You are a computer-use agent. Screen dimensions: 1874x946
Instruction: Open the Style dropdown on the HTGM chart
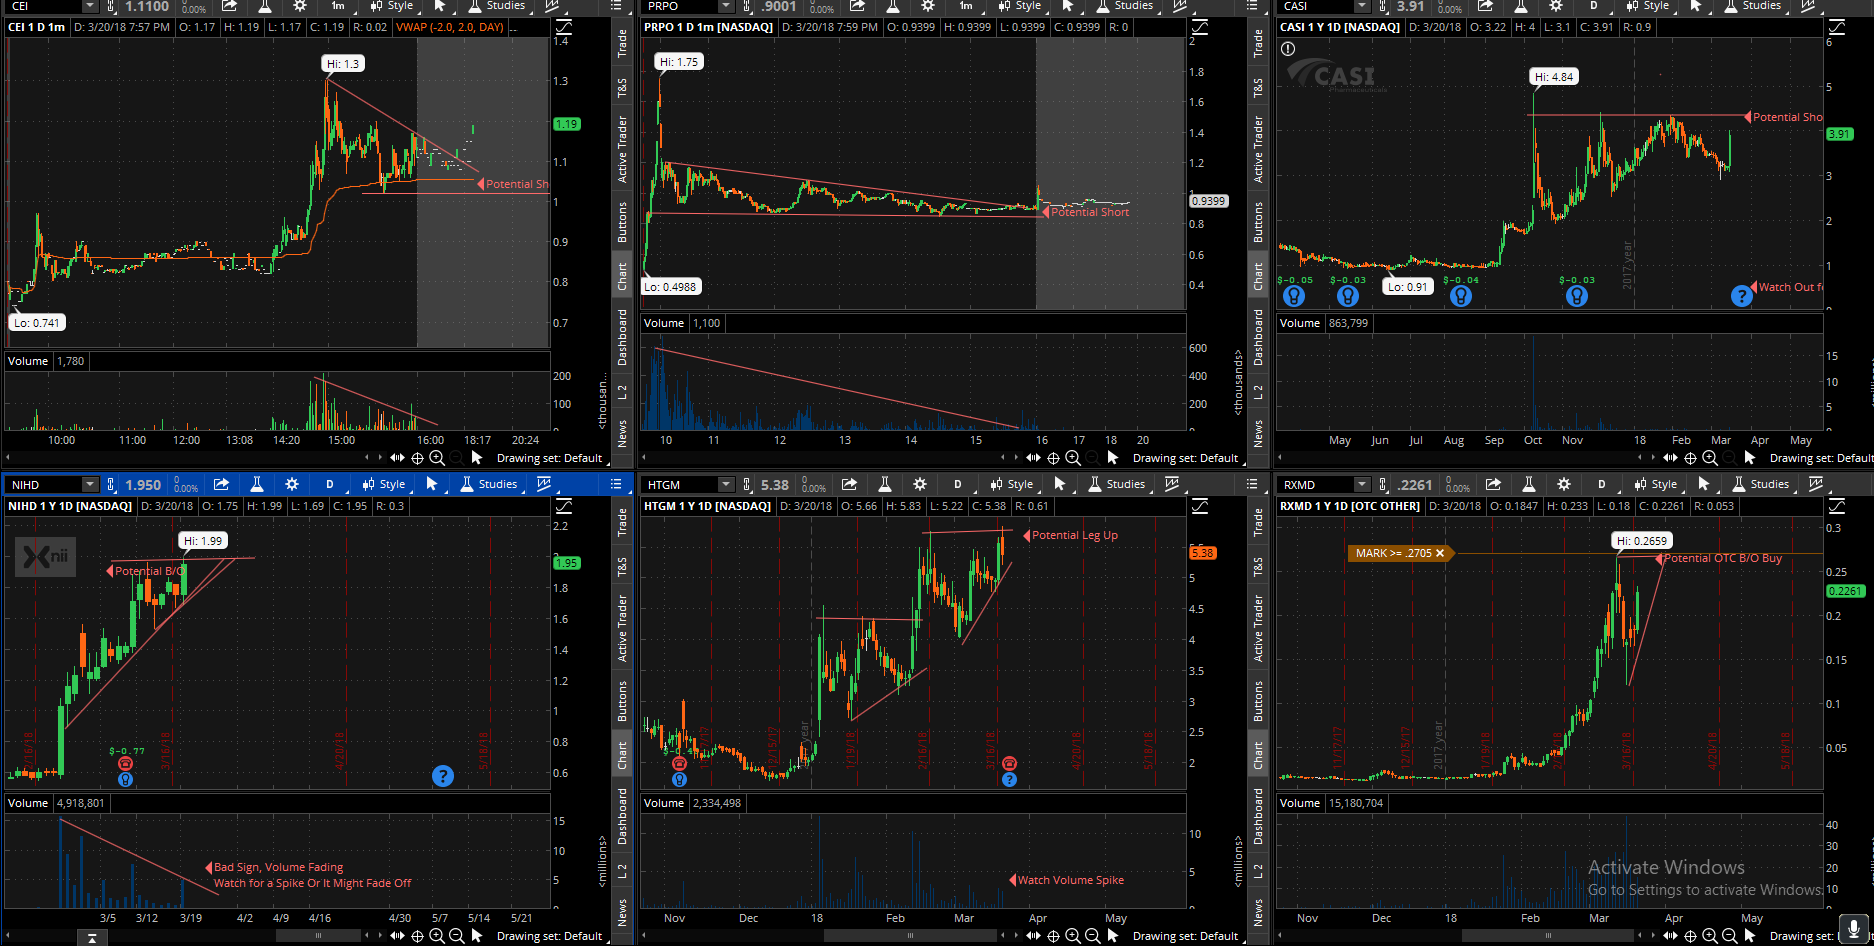[1015, 484]
